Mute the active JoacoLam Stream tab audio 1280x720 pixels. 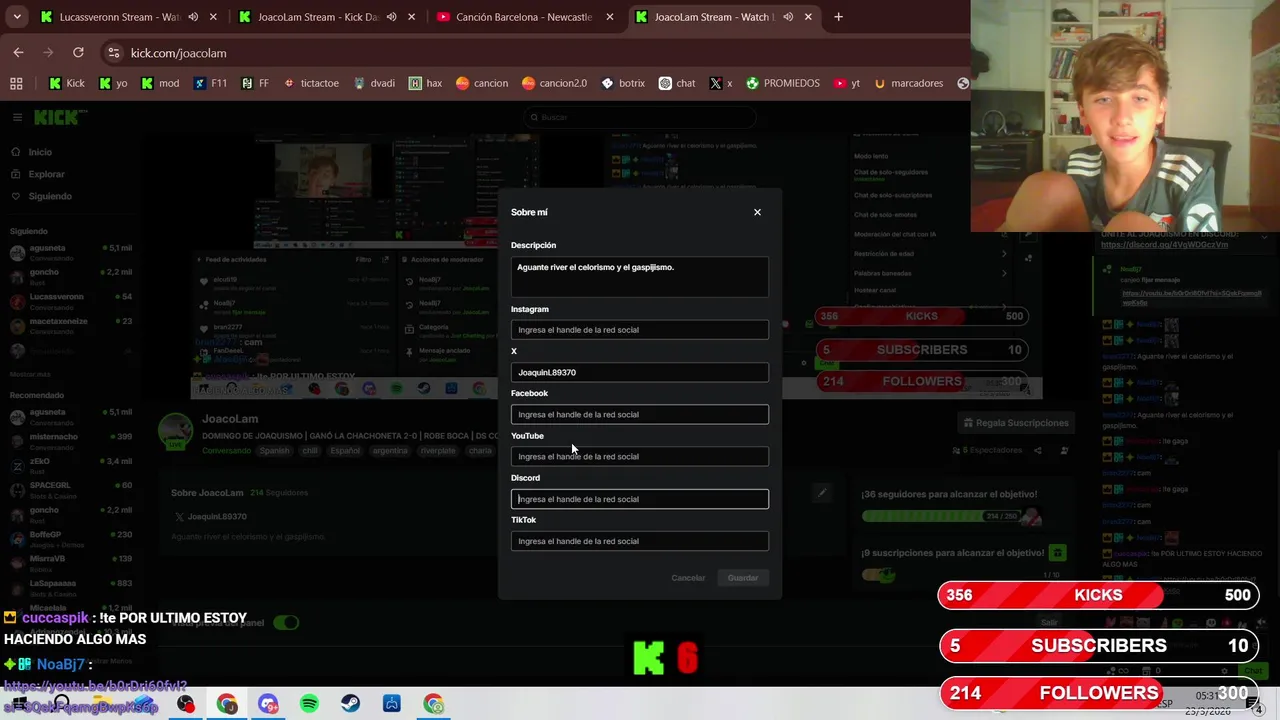(788, 17)
